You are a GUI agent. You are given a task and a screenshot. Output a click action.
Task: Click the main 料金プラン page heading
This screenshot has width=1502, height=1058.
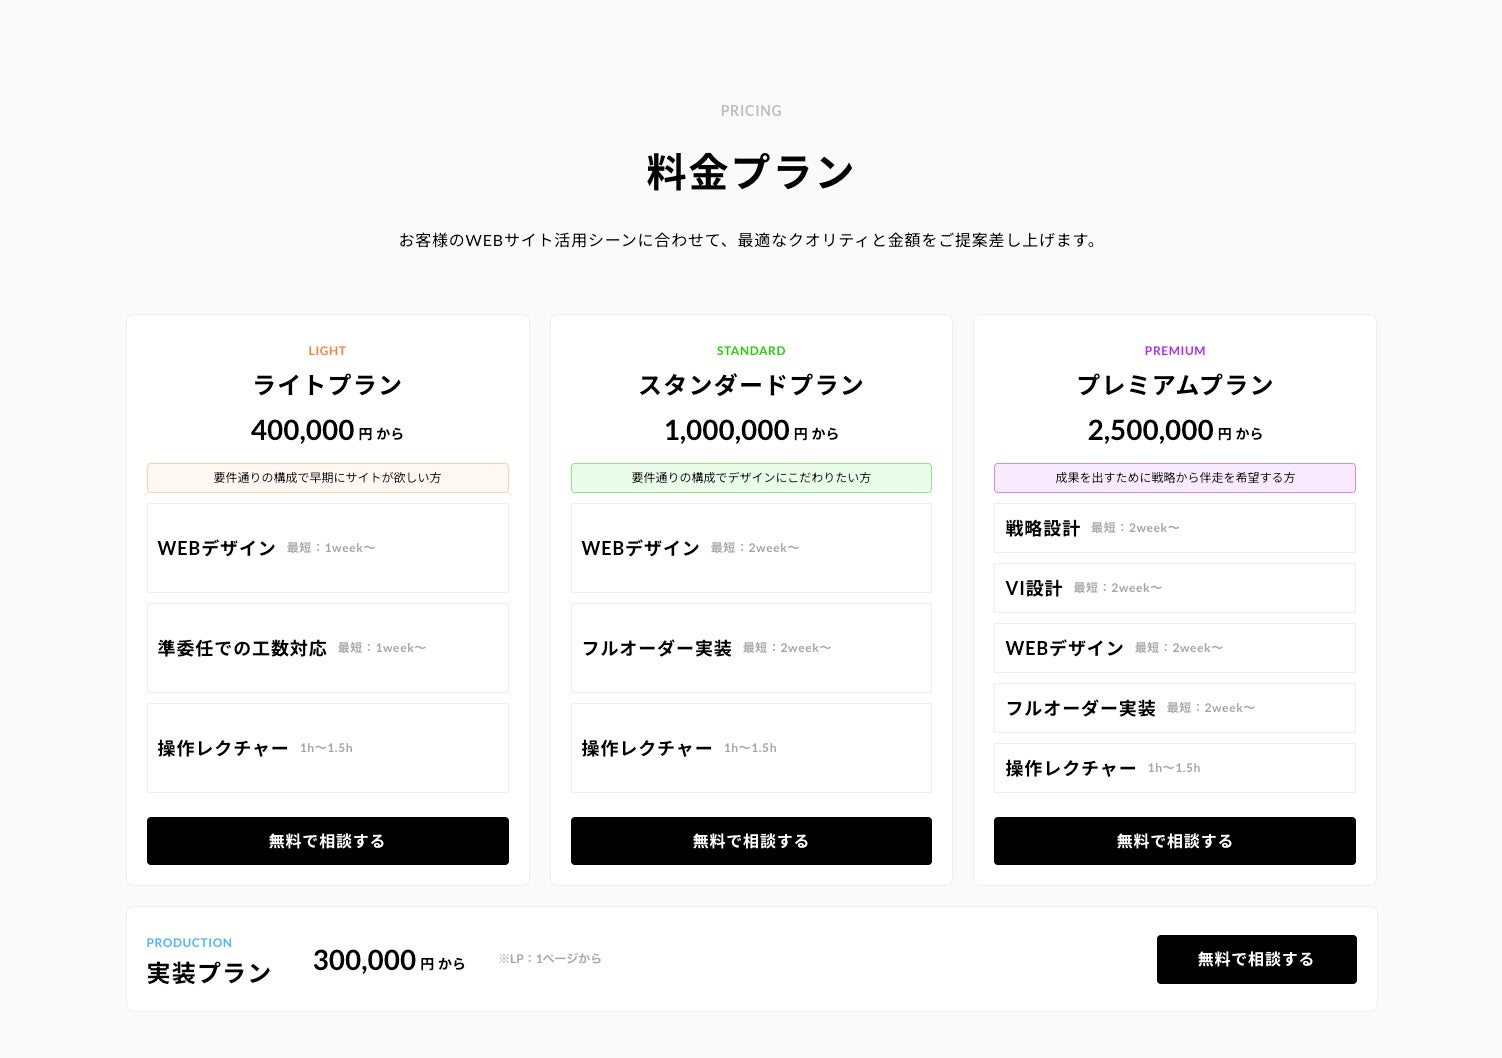click(x=751, y=172)
